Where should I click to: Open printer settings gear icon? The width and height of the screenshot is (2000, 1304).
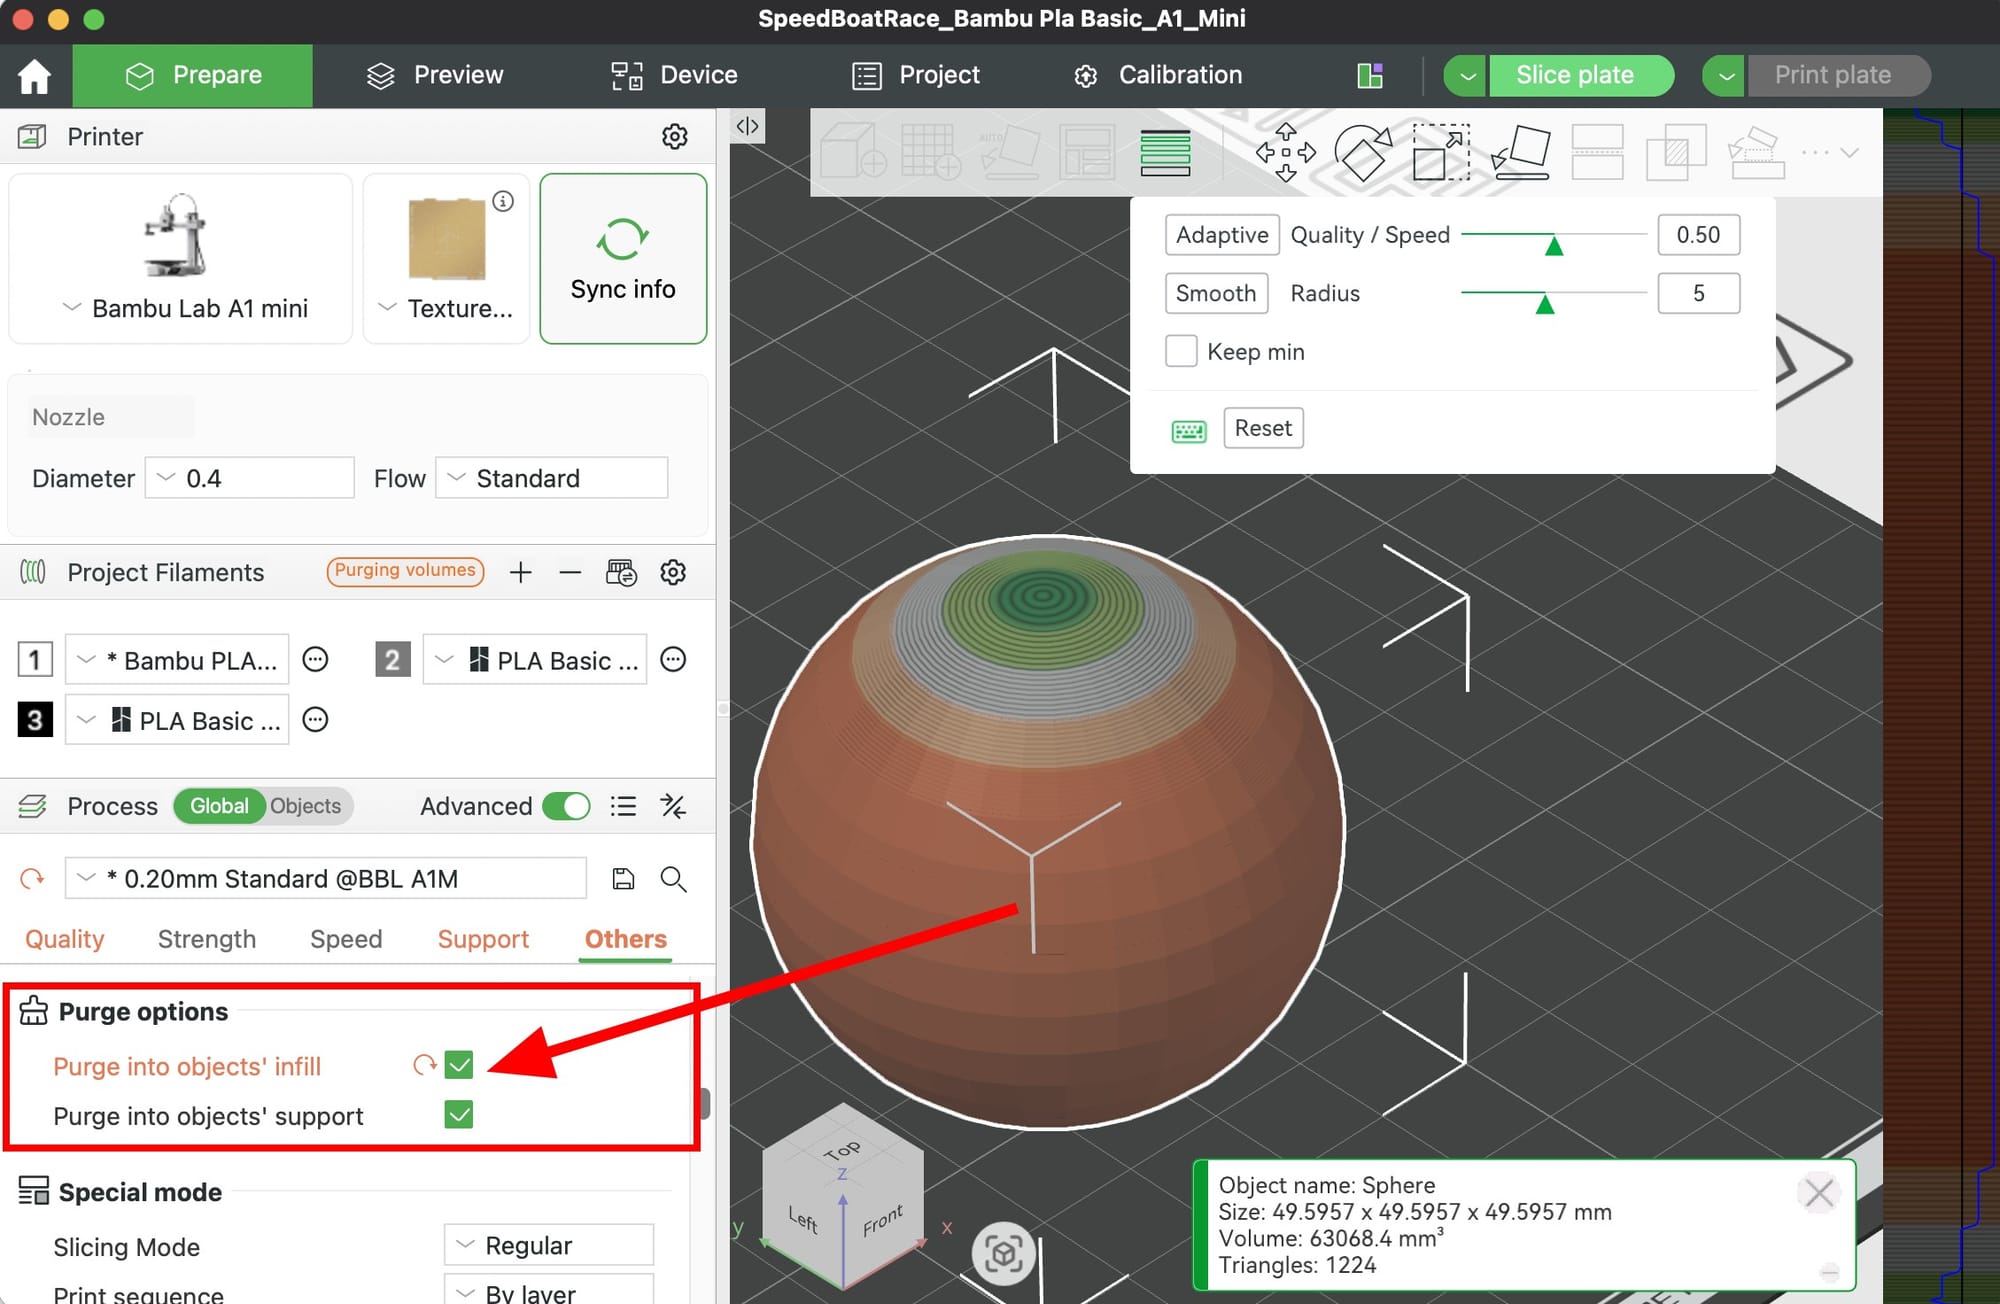tap(675, 136)
